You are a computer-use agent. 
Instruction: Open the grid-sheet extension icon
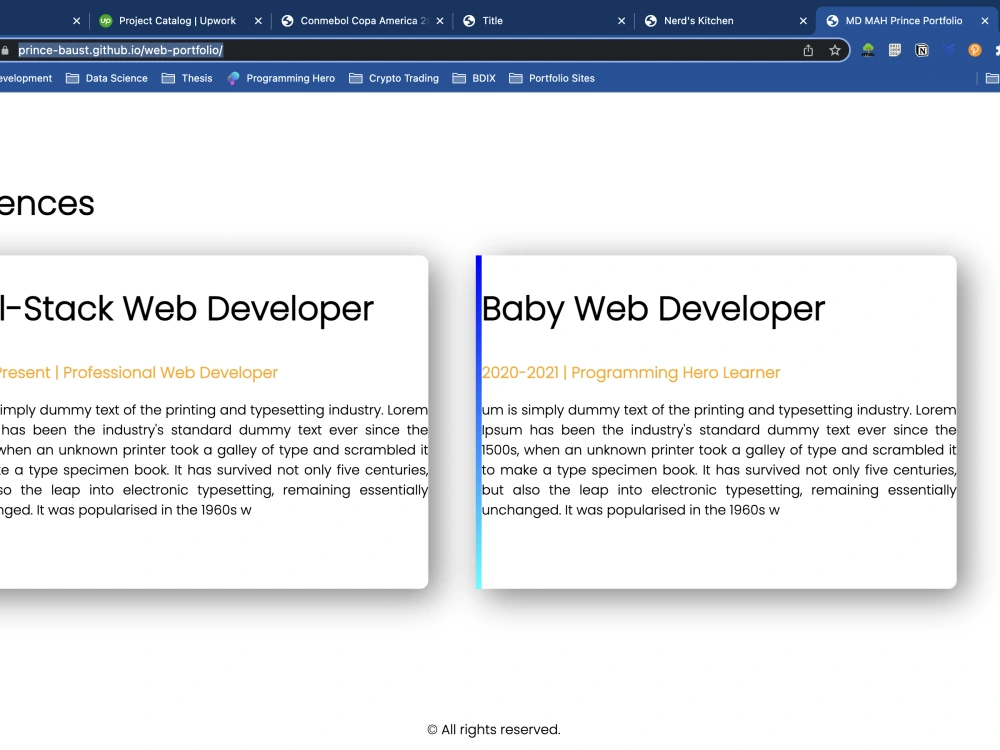coord(895,50)
